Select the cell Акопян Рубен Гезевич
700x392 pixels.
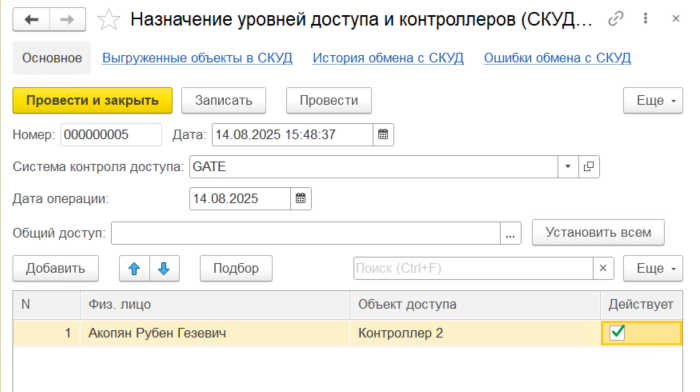point(215,333)
